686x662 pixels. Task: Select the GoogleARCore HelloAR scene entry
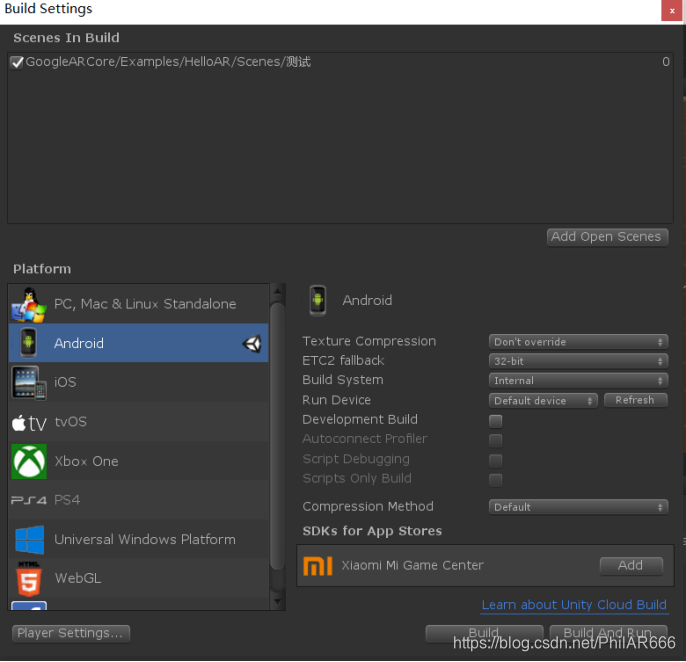point(340,62)
